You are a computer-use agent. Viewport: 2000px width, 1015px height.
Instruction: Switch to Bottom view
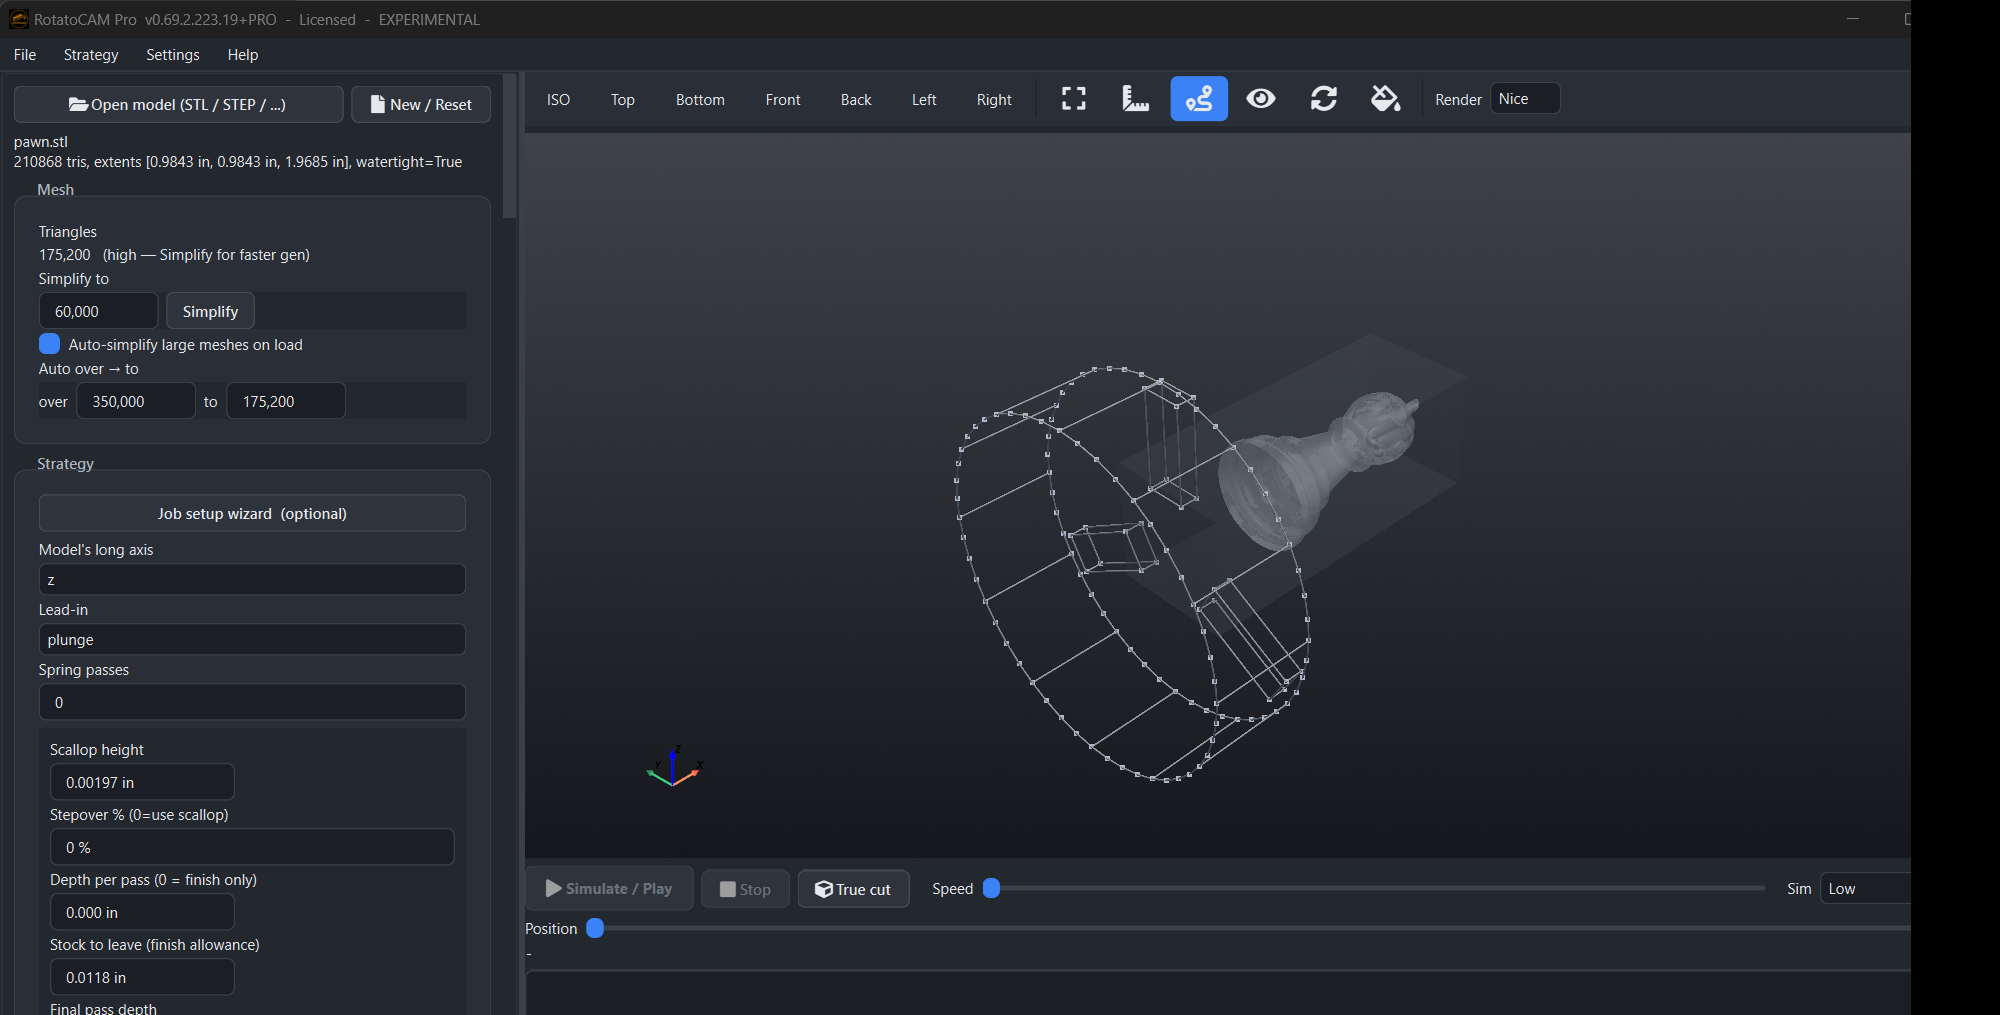pos(700,100)
